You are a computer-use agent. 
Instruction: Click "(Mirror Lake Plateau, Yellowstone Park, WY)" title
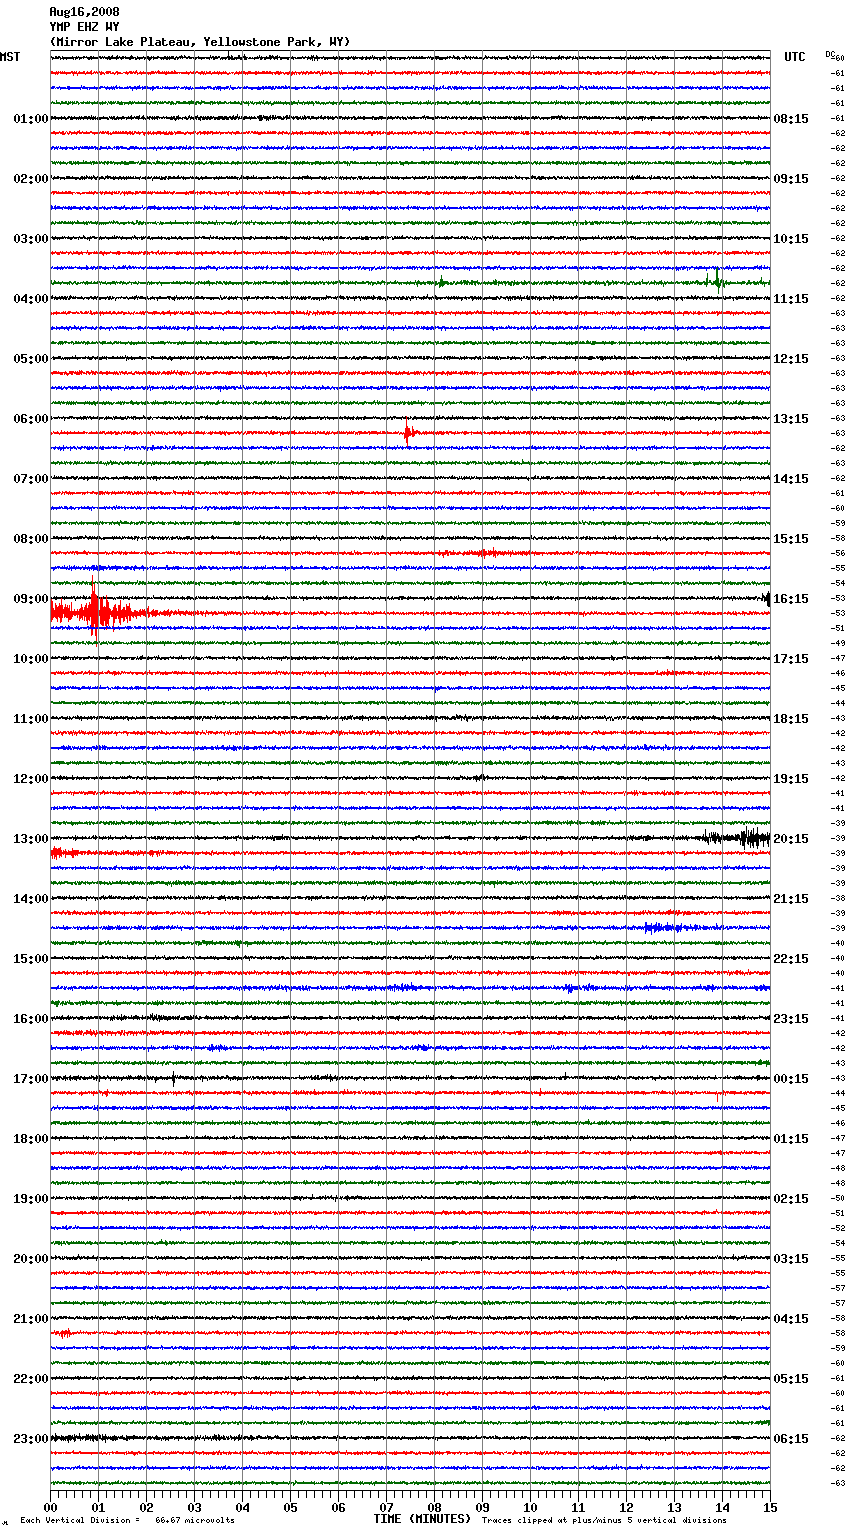pyautogui.click(x=200, y=42)
